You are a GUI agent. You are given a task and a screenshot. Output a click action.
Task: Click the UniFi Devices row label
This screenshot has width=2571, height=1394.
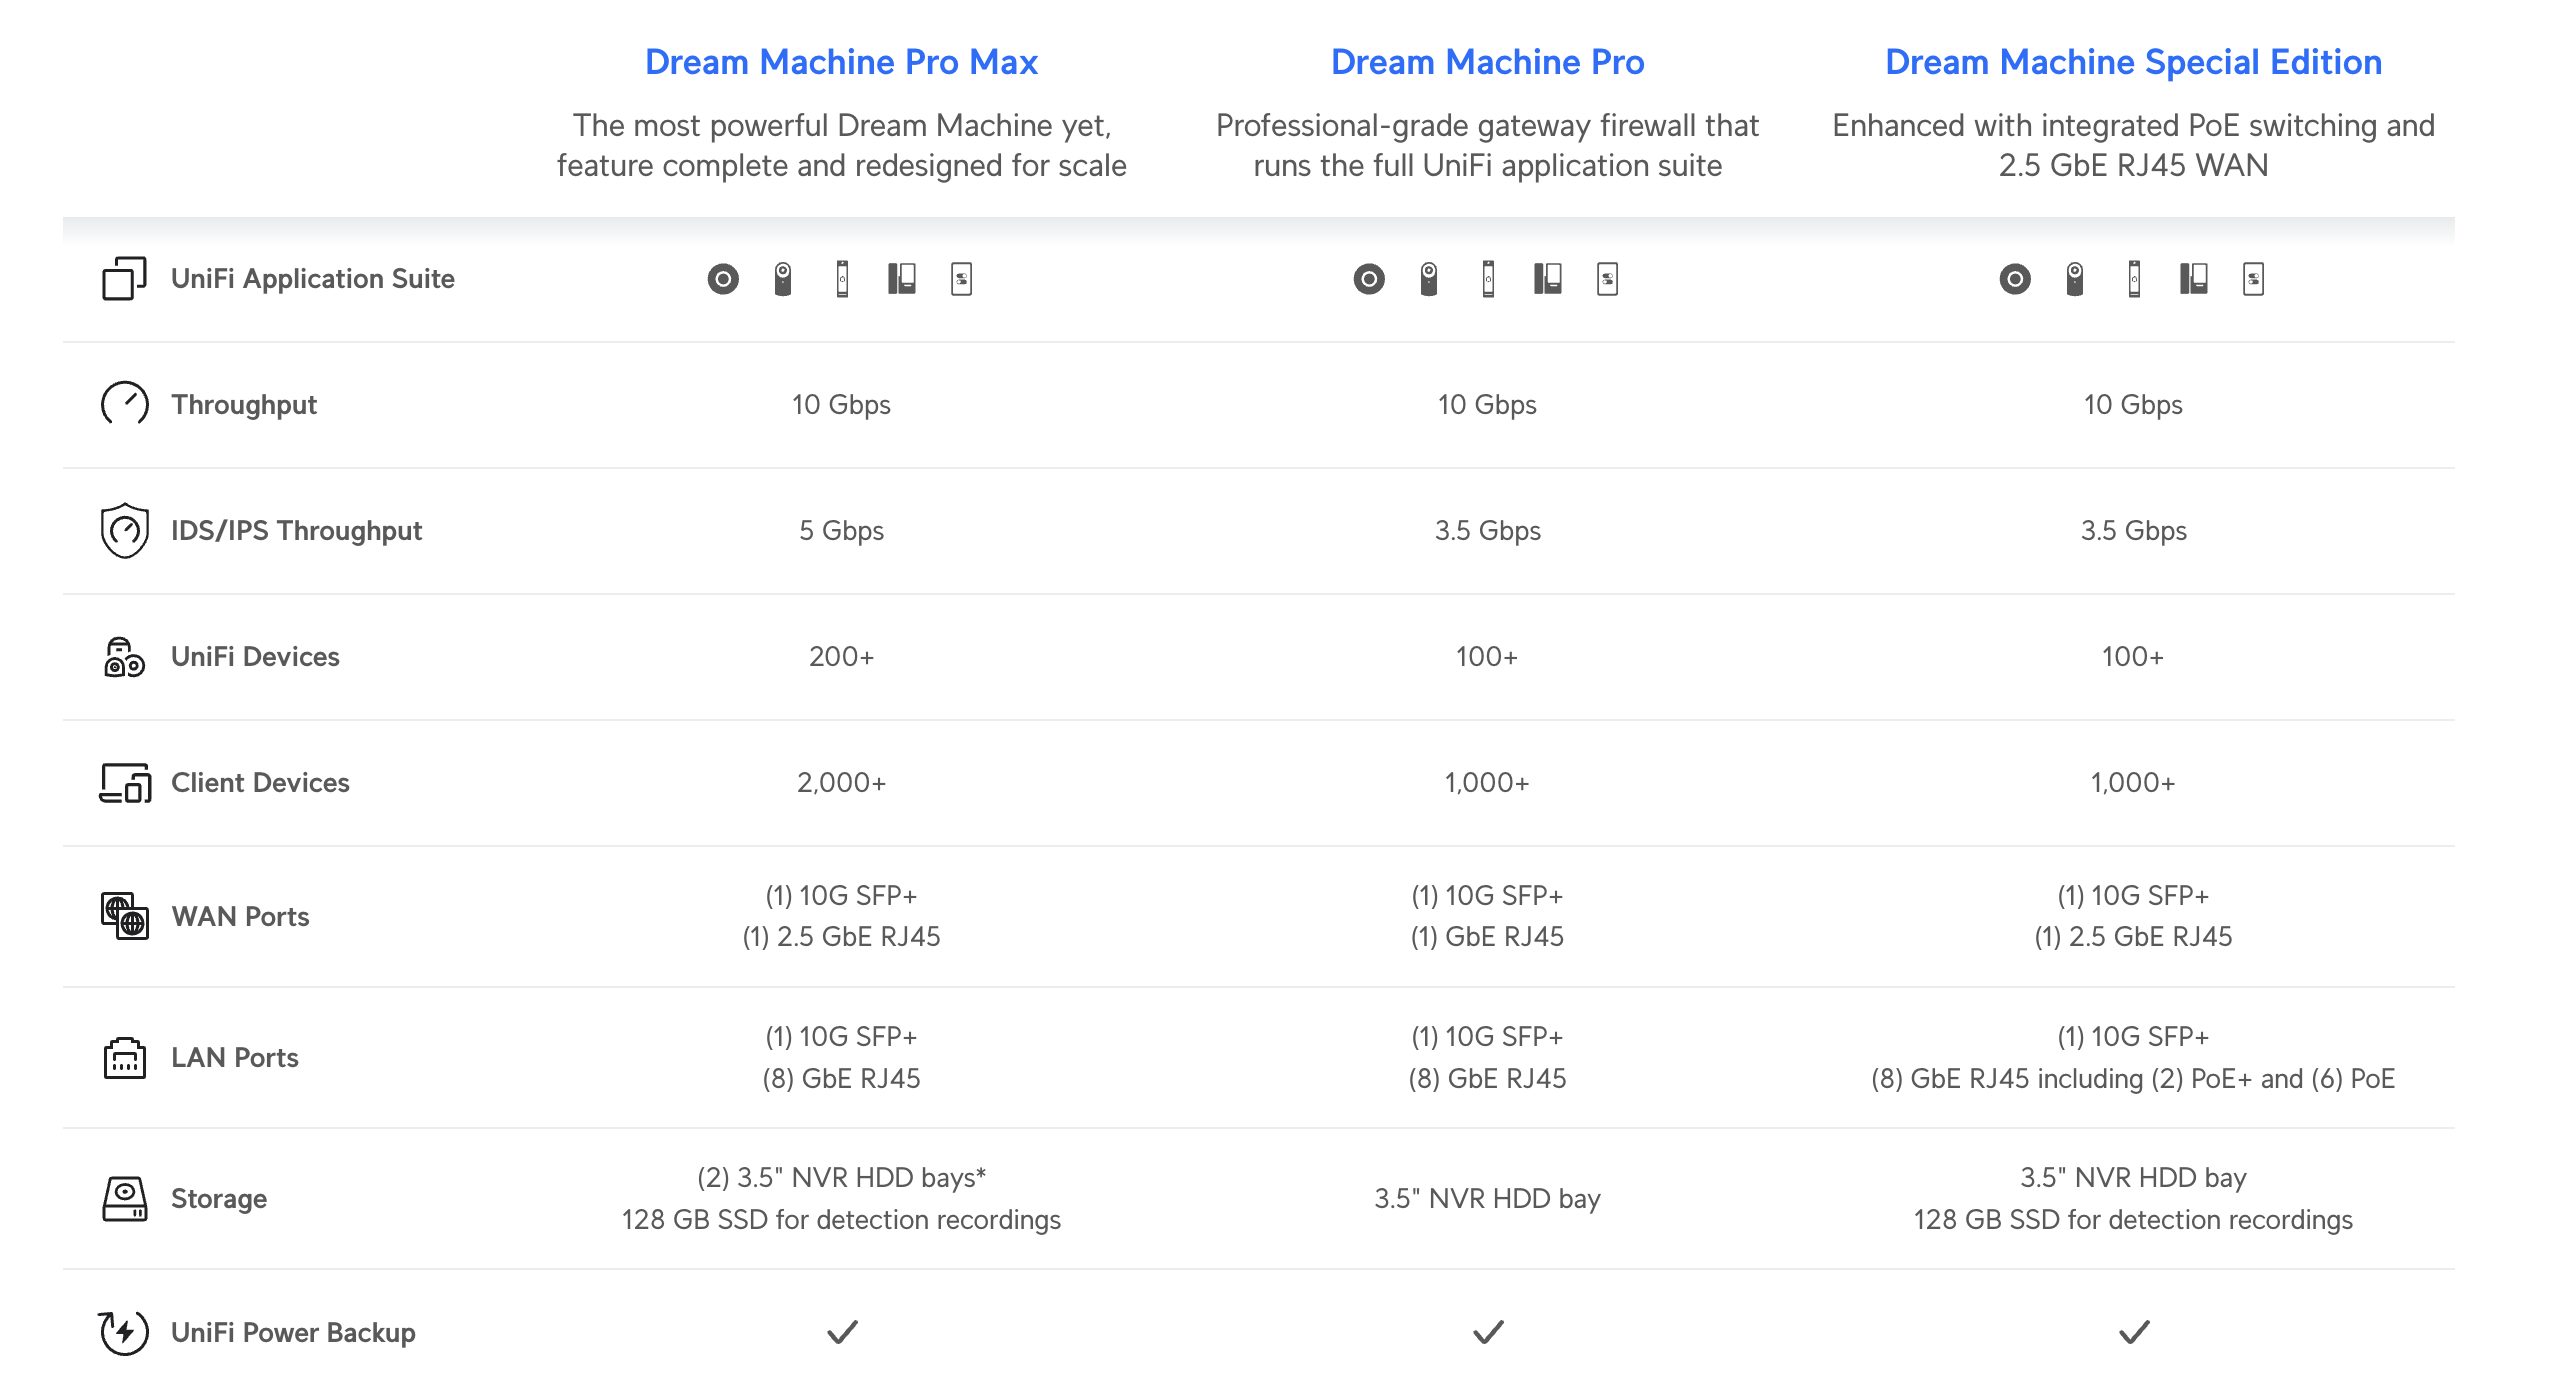pyautogui.click(x=255, y=657)
